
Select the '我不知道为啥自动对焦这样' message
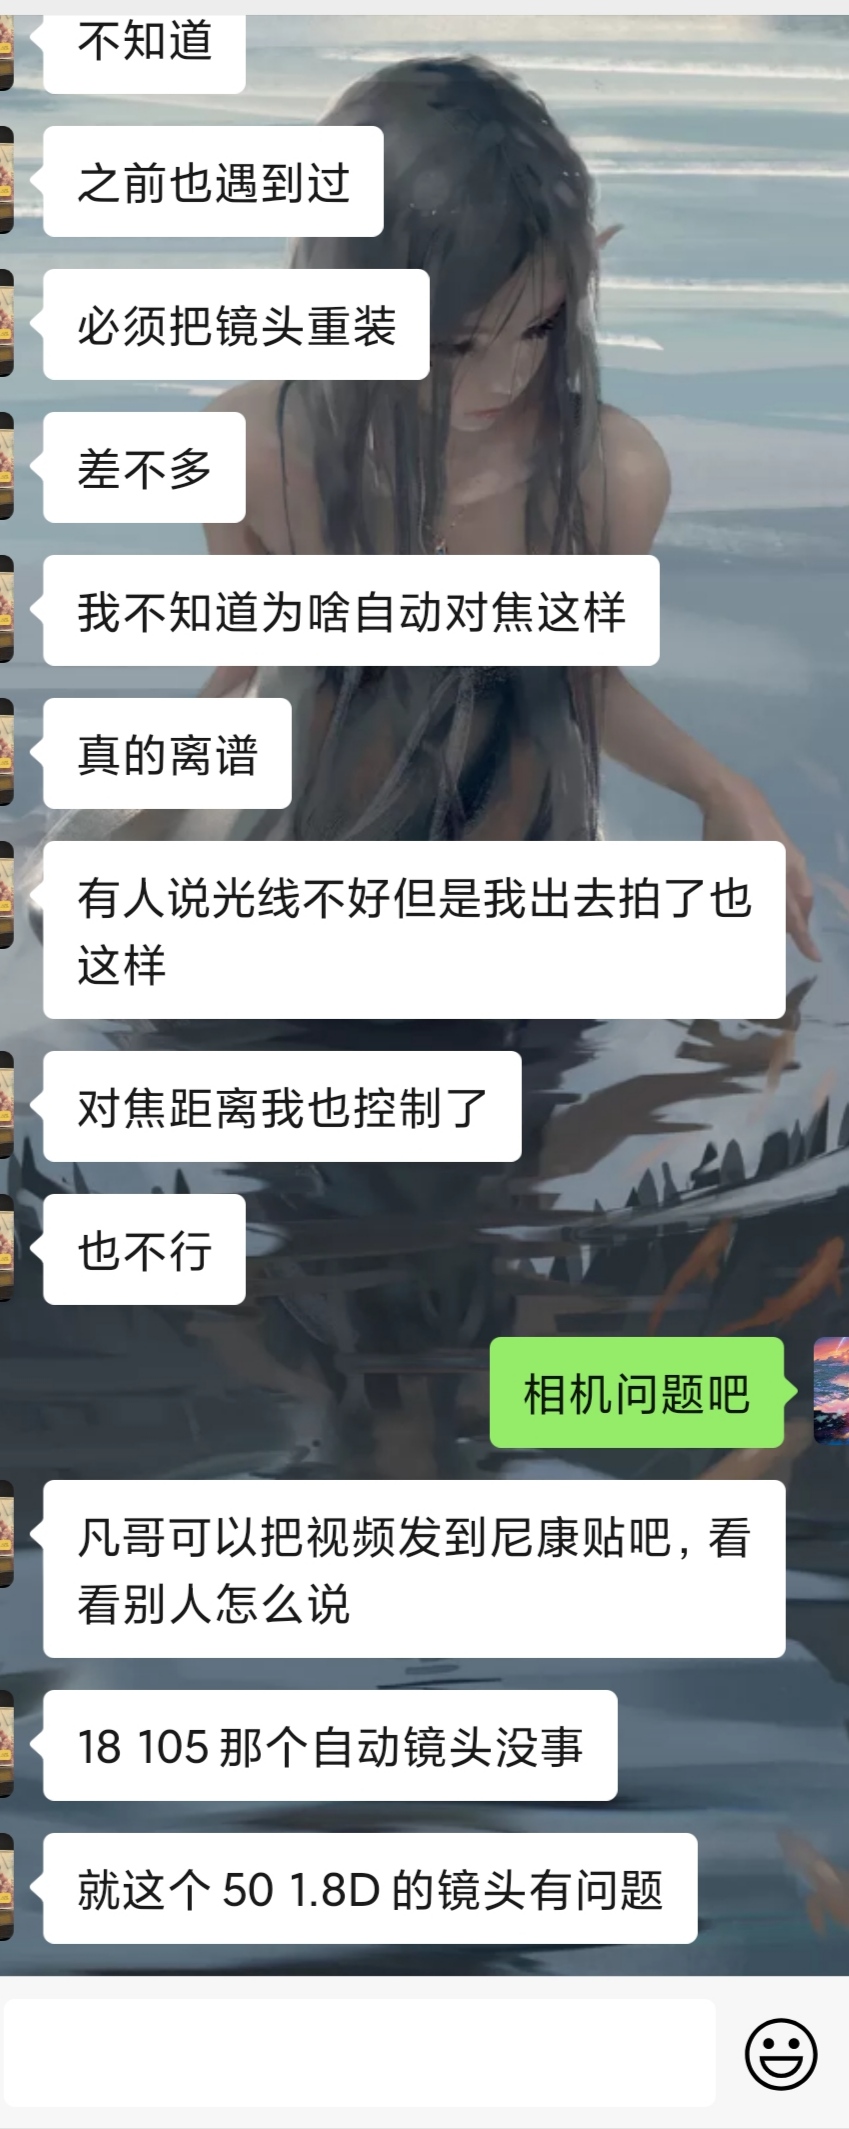351,610
